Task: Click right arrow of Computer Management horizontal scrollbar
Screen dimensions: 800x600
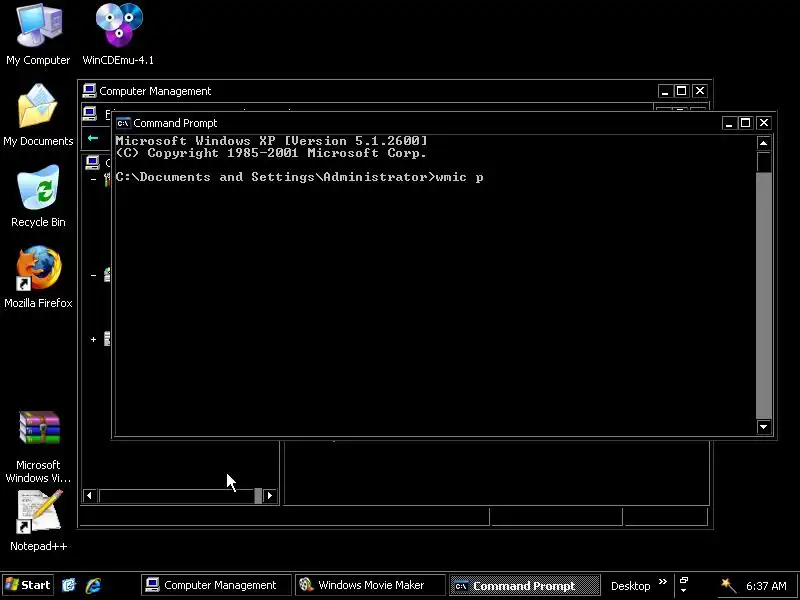Action: click(270, 495)
